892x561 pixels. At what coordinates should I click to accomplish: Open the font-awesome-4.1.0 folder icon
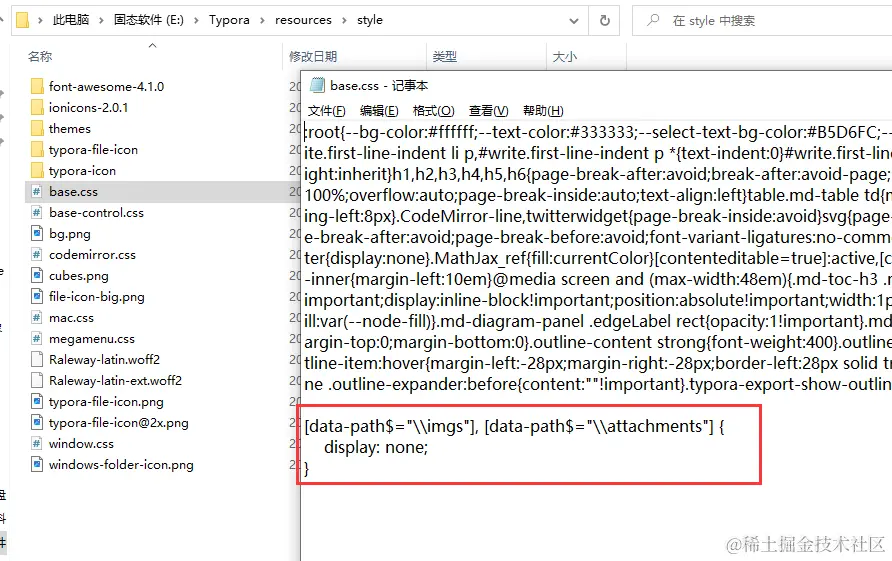coord(37,86)
